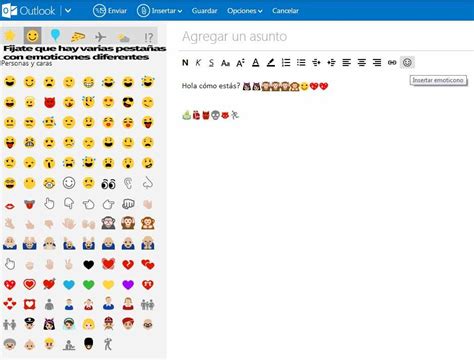Screen dimensions: 474x360
Task: Insert the two hearts emoticon
Action: click(x=148, y=265)
